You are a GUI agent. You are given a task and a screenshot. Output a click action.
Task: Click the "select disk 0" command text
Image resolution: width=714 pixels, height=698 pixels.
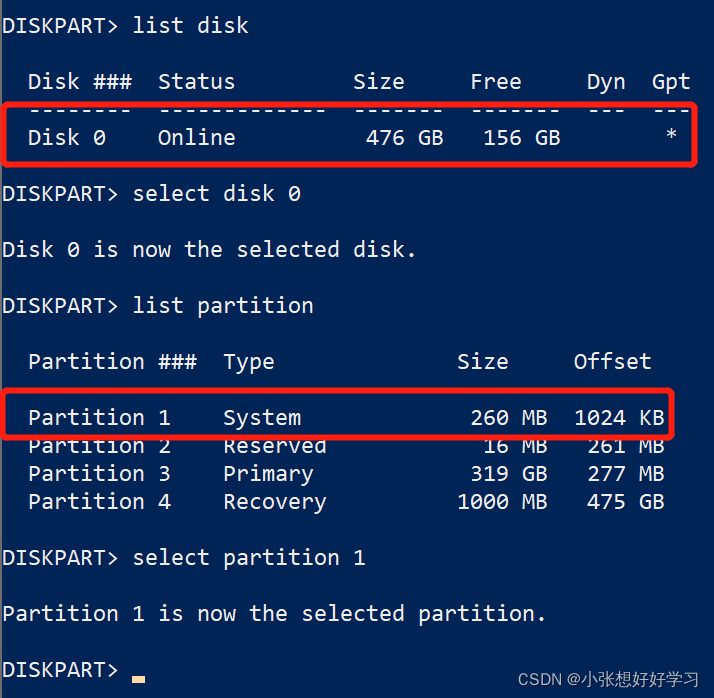(216, 194)
